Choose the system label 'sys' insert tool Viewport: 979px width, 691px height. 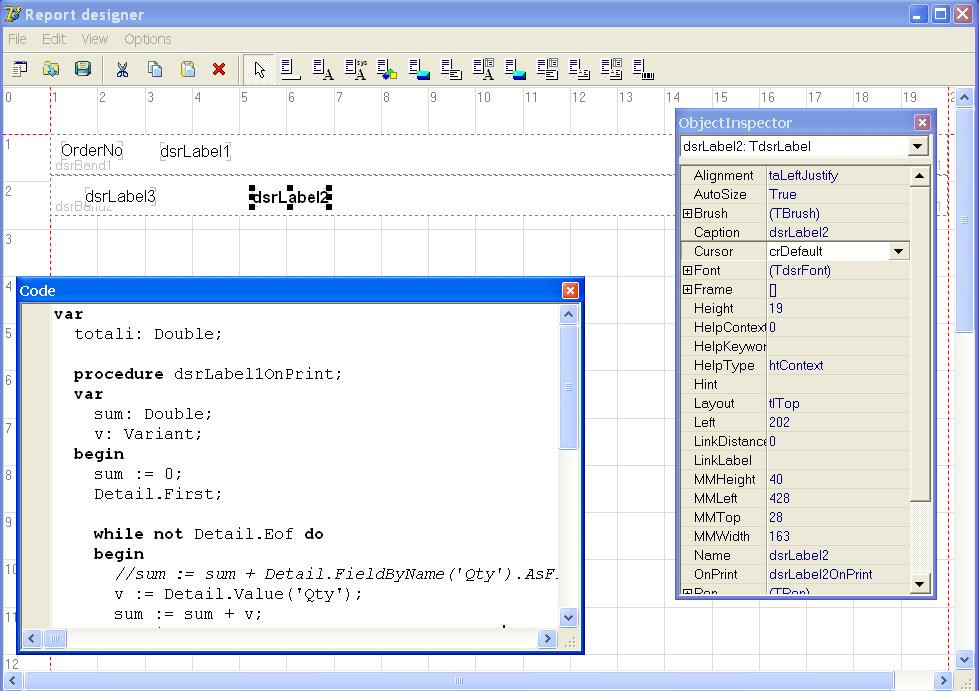point(355,69)
